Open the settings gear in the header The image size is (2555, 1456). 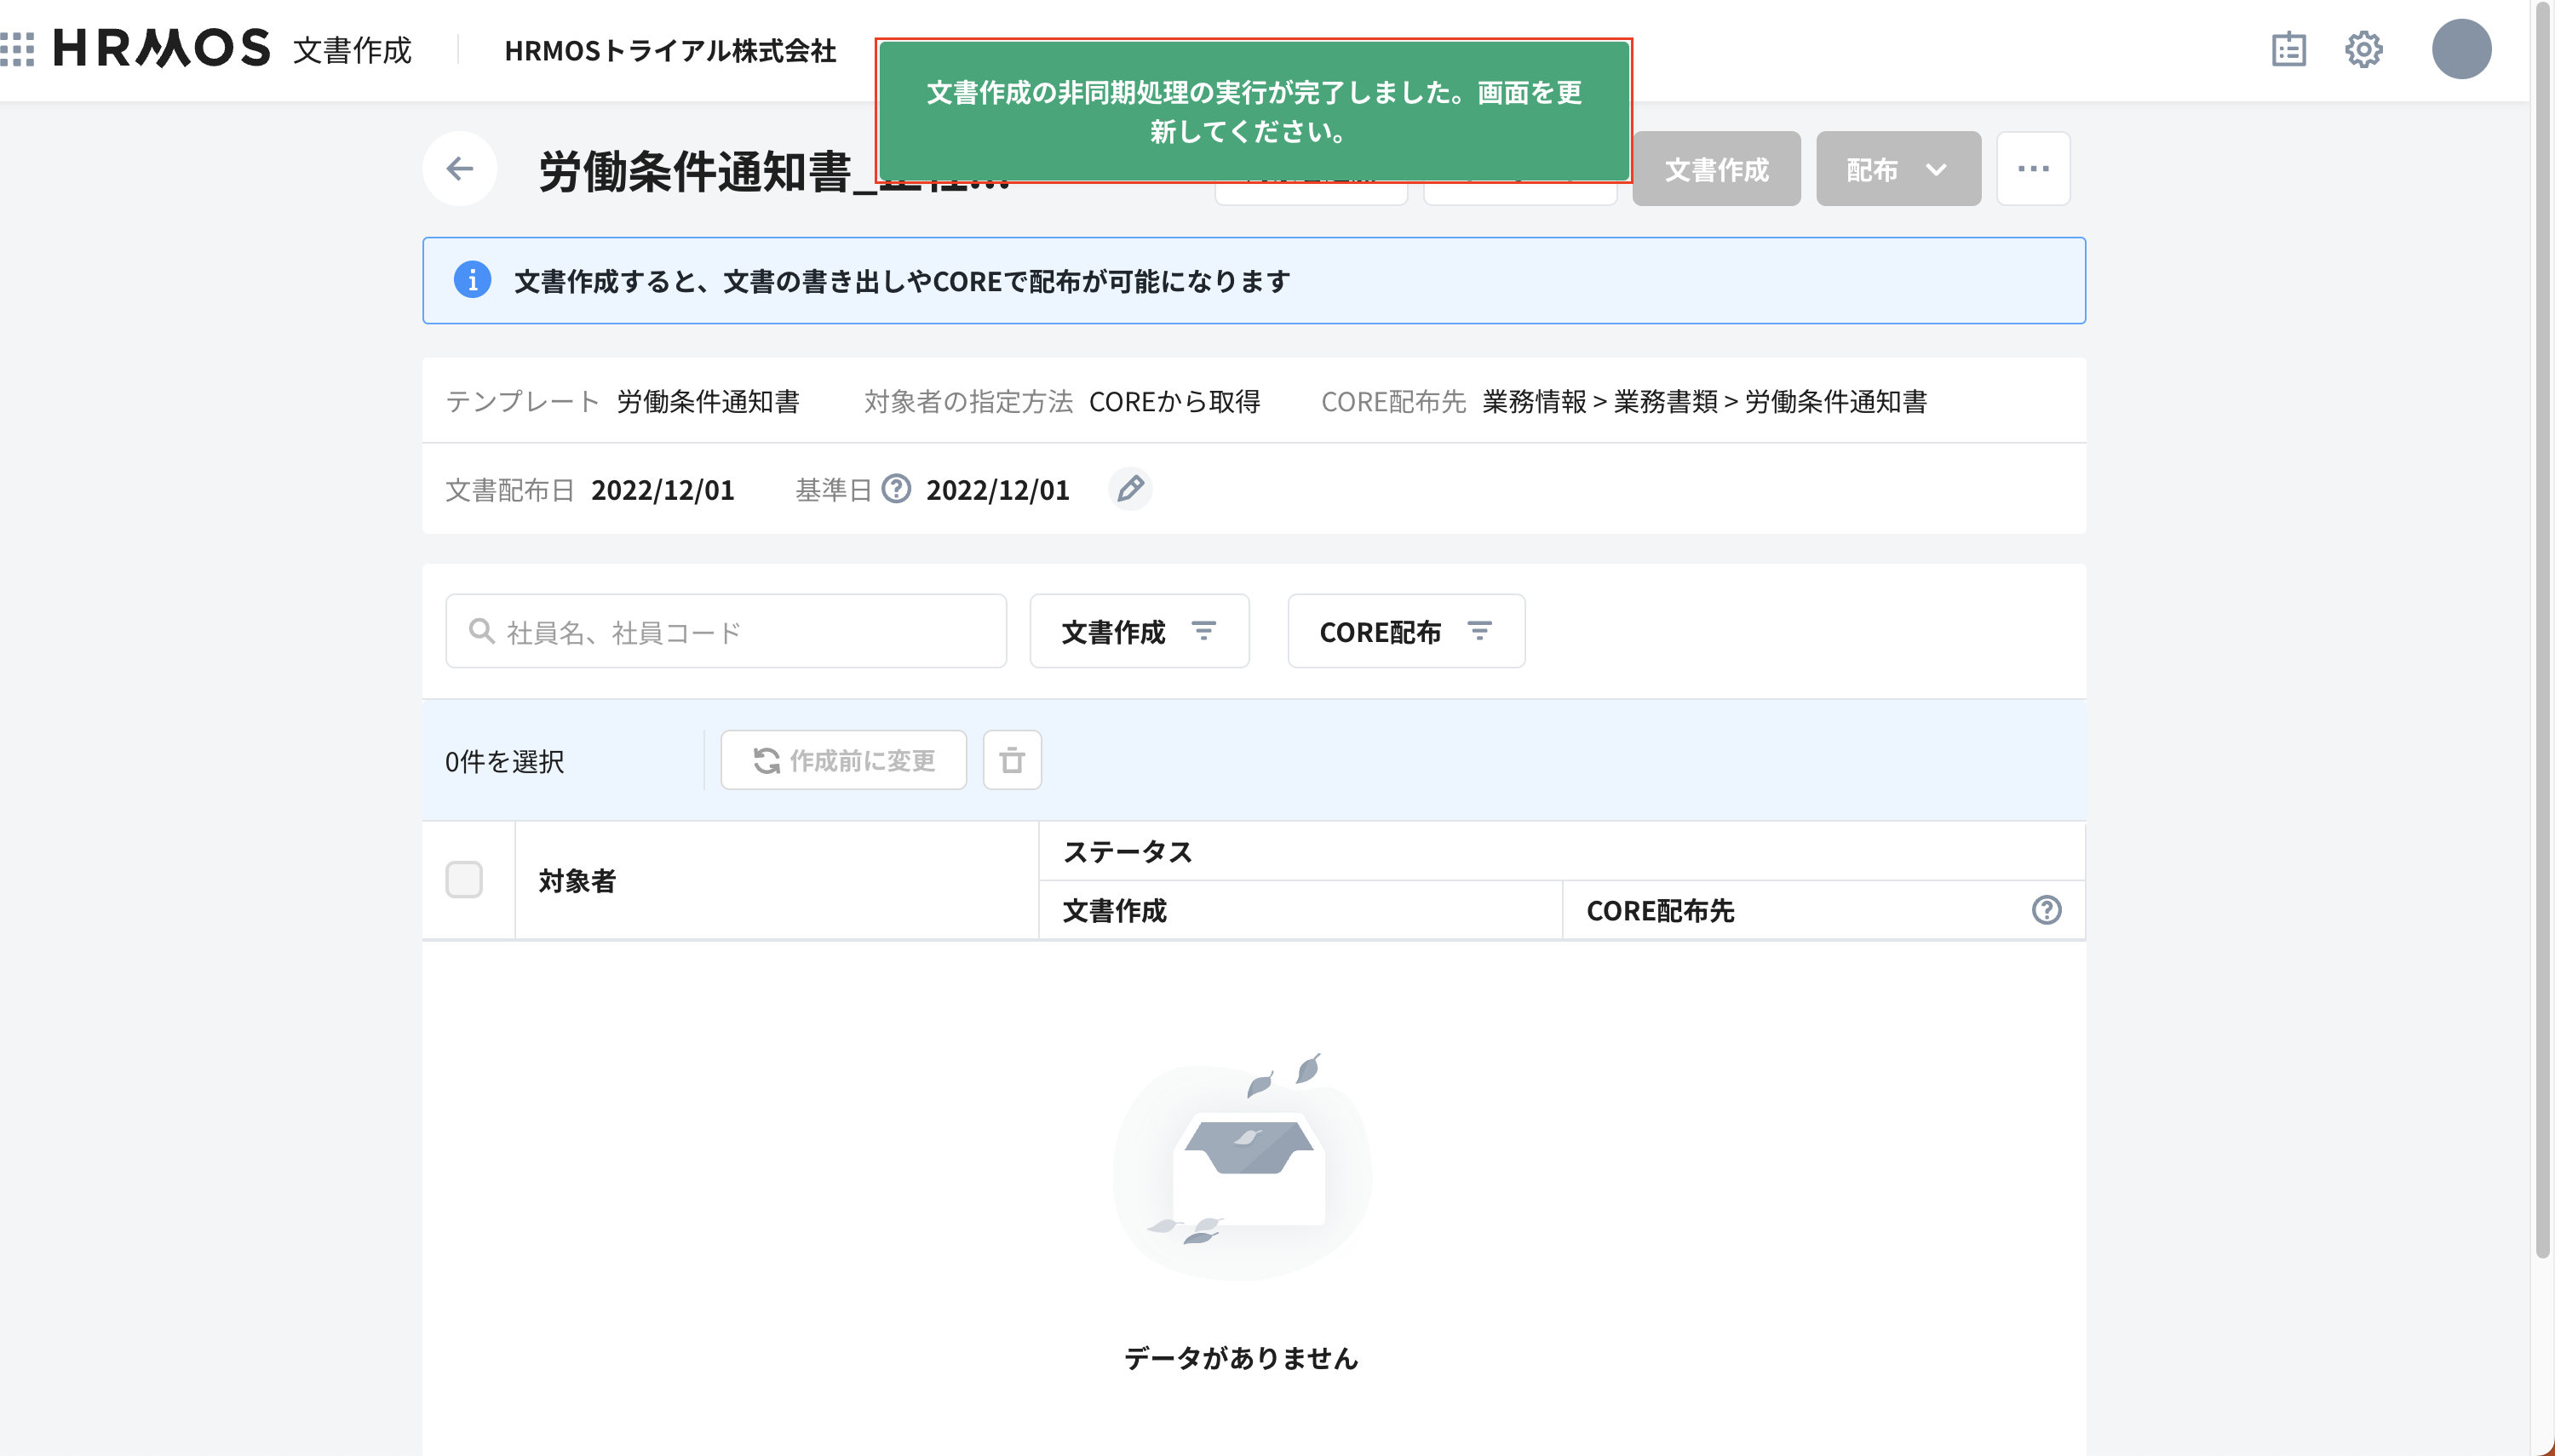(x=2364, y=48)
